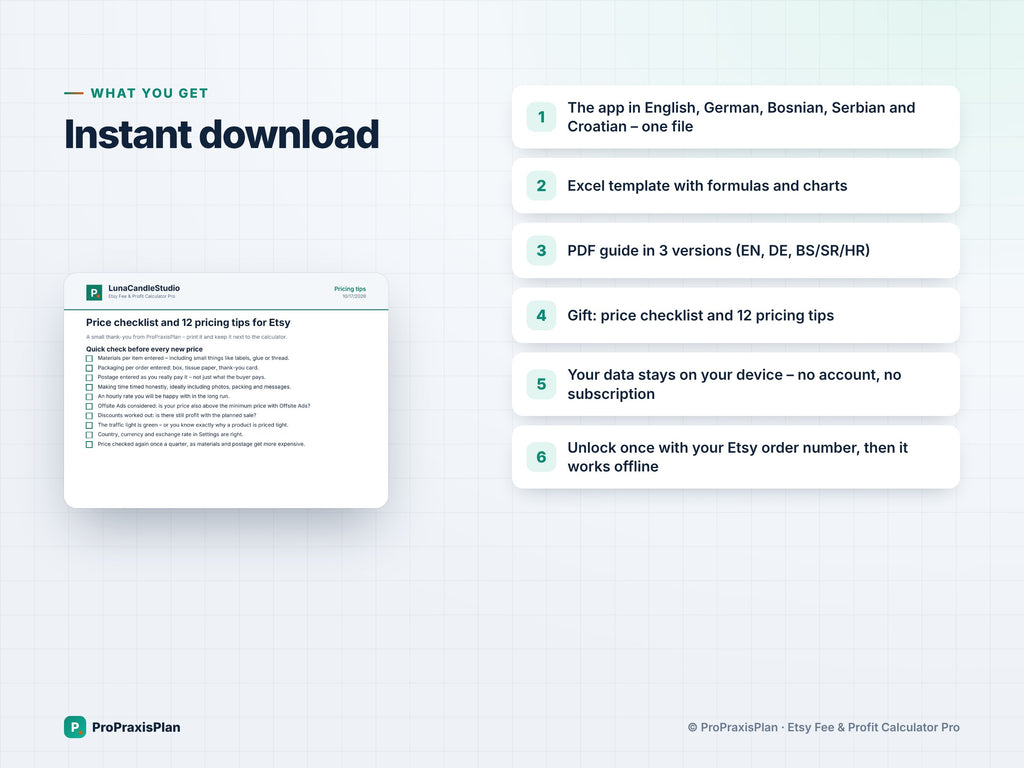The height and width of the screenshot is (768, 1024).
Task: Check the 'Country, currency and exchange rate' checkbox
Action: click(x=89, y=435)
